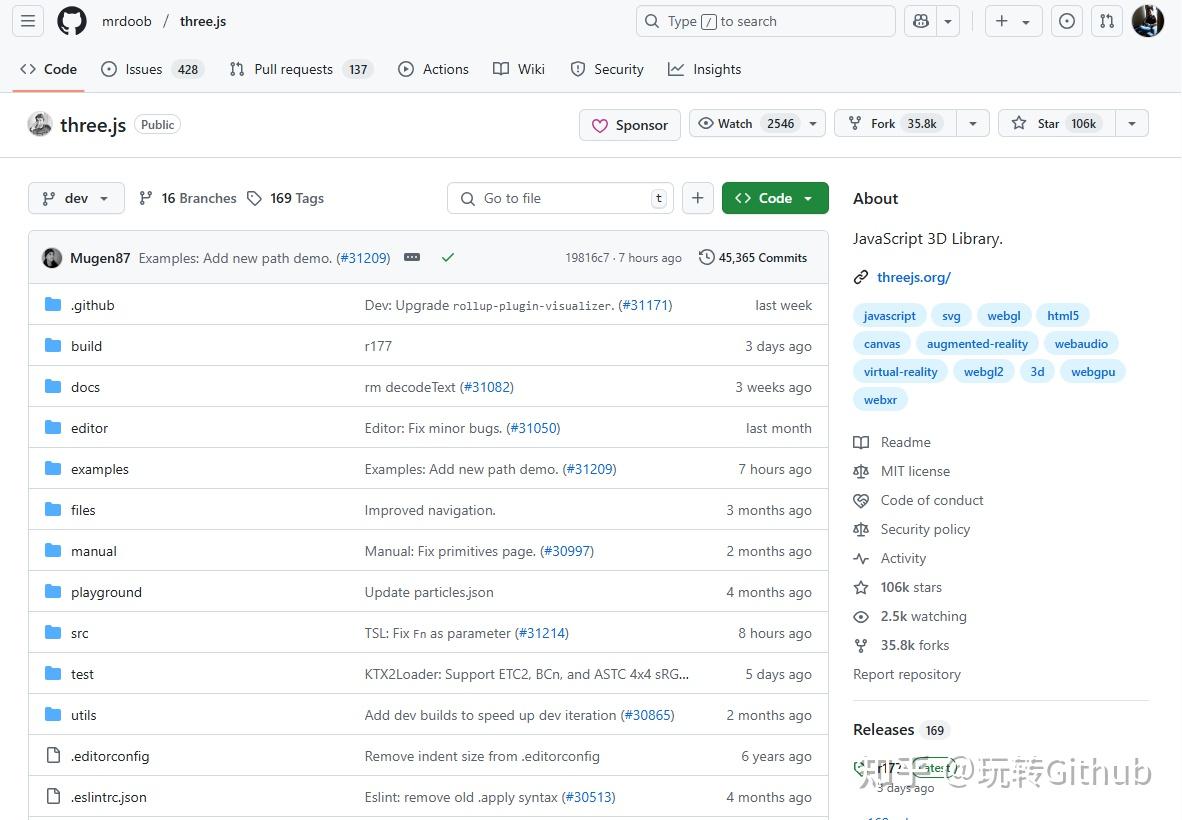The height and width of the screenshot is (820, 1182).
Task: Open the threejs.org website link
Action: pyautogui.click(x=914, y=277)
